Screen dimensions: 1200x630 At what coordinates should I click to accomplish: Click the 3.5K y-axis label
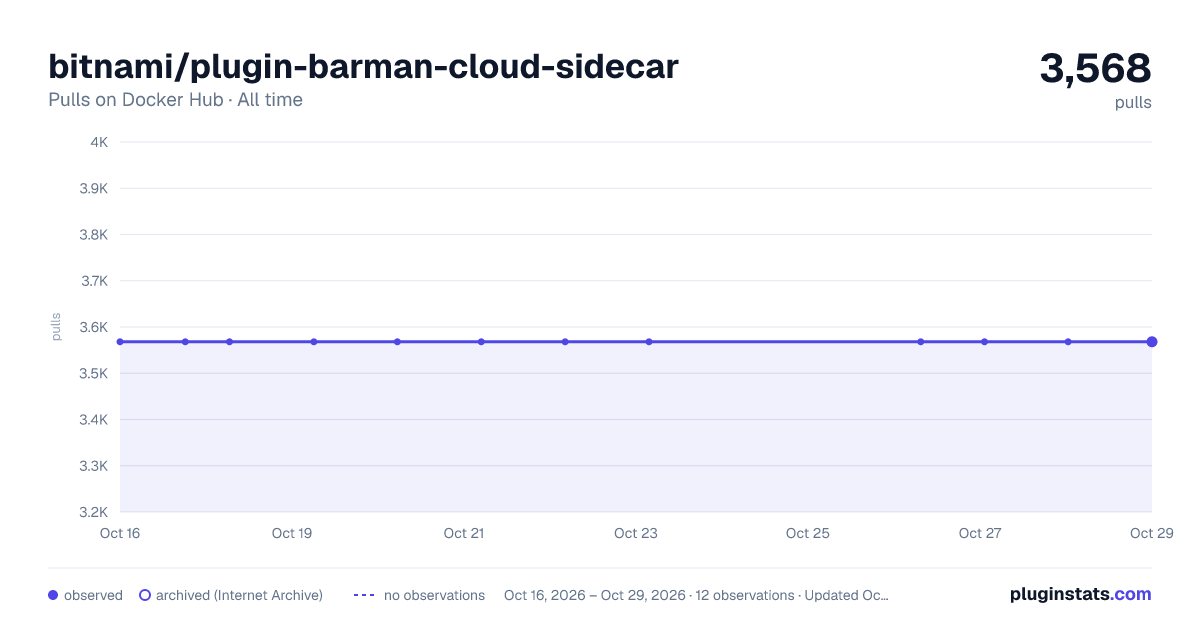[x=94, y=373]
